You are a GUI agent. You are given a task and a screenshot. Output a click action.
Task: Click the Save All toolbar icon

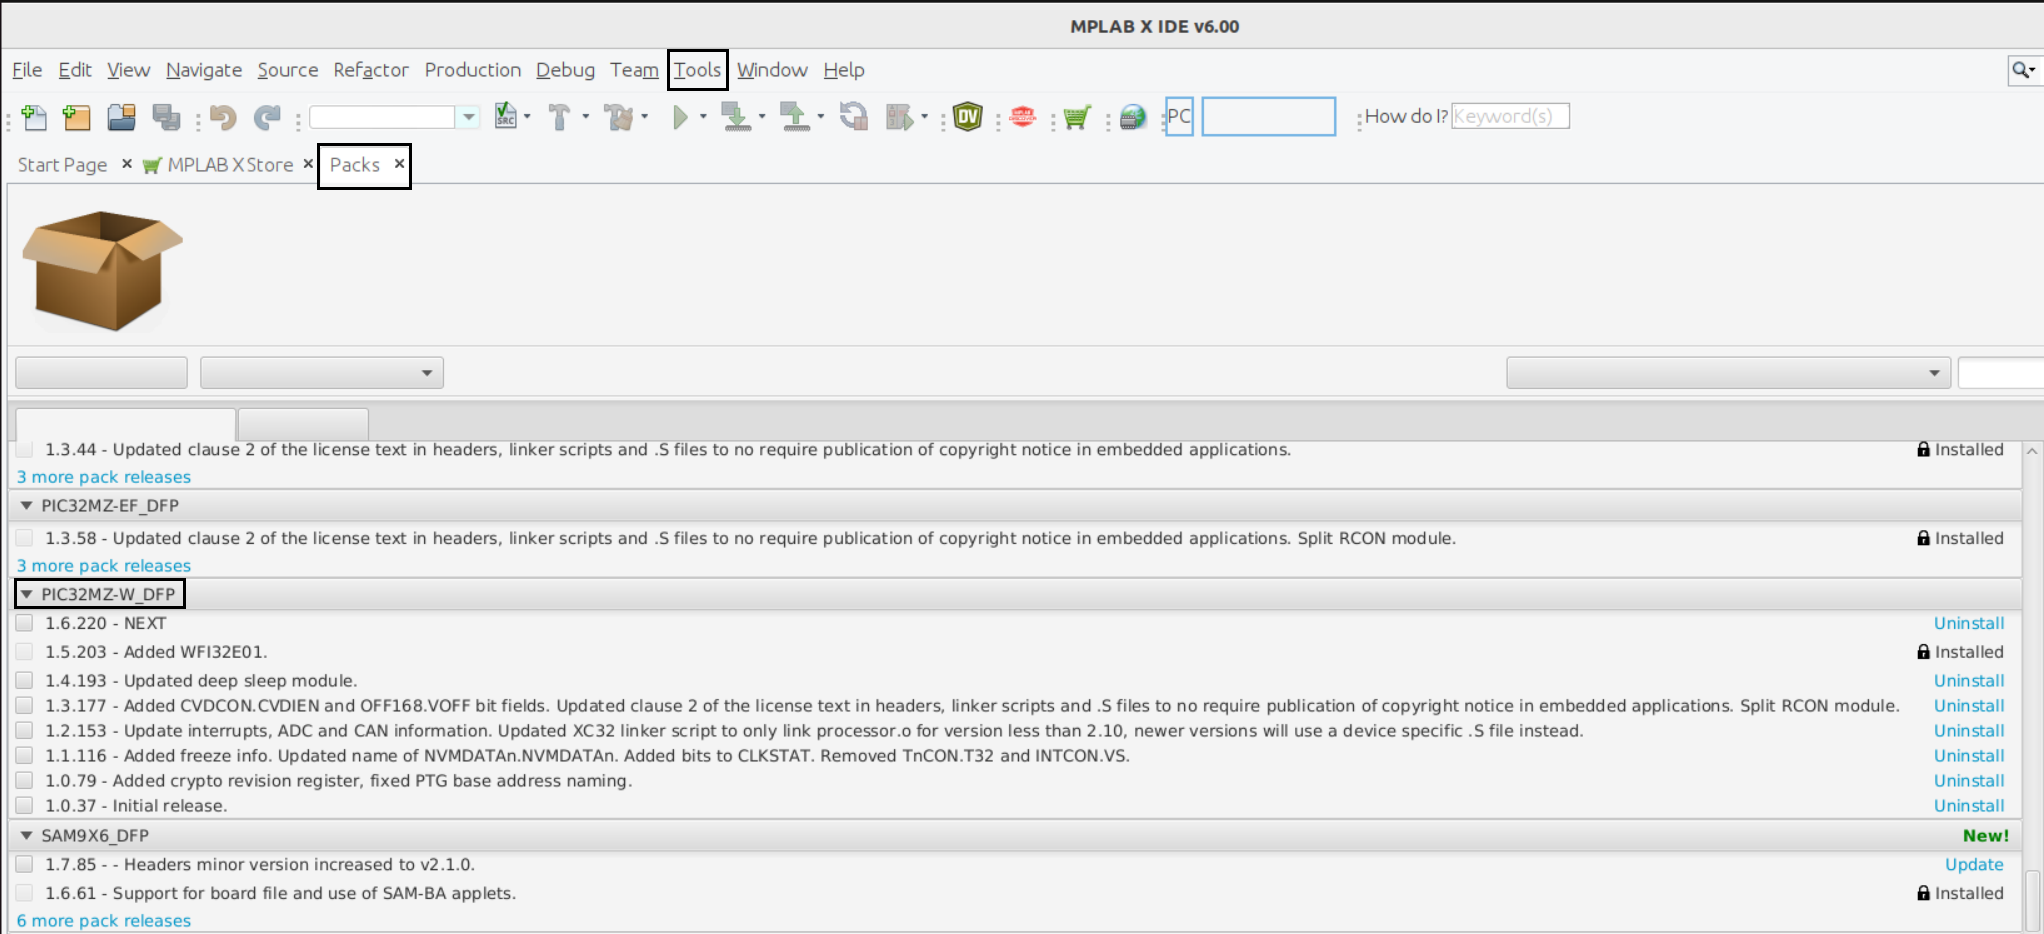coord(166,117)
